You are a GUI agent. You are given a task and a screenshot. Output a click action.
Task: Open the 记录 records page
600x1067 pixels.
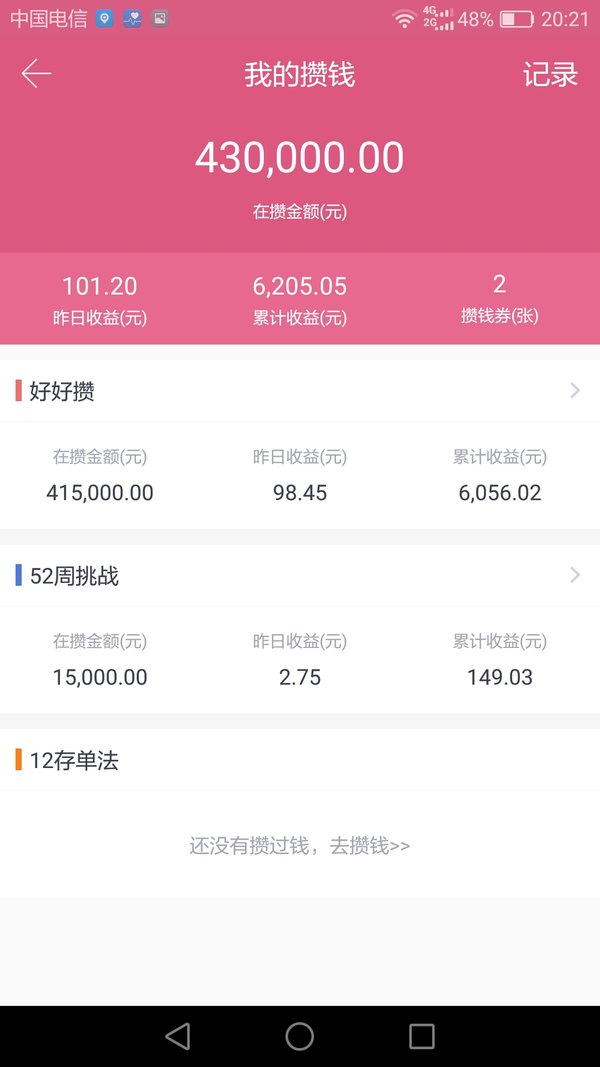550,74
